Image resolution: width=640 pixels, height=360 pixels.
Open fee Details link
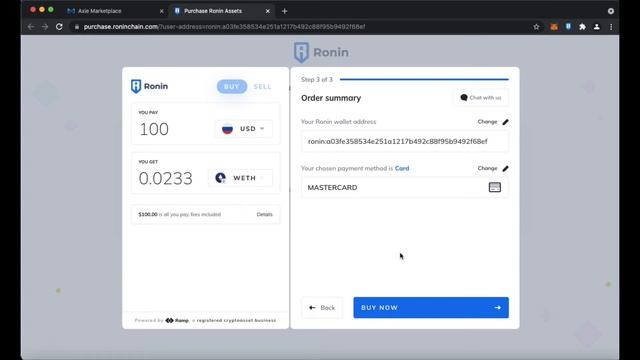point(264,214)
